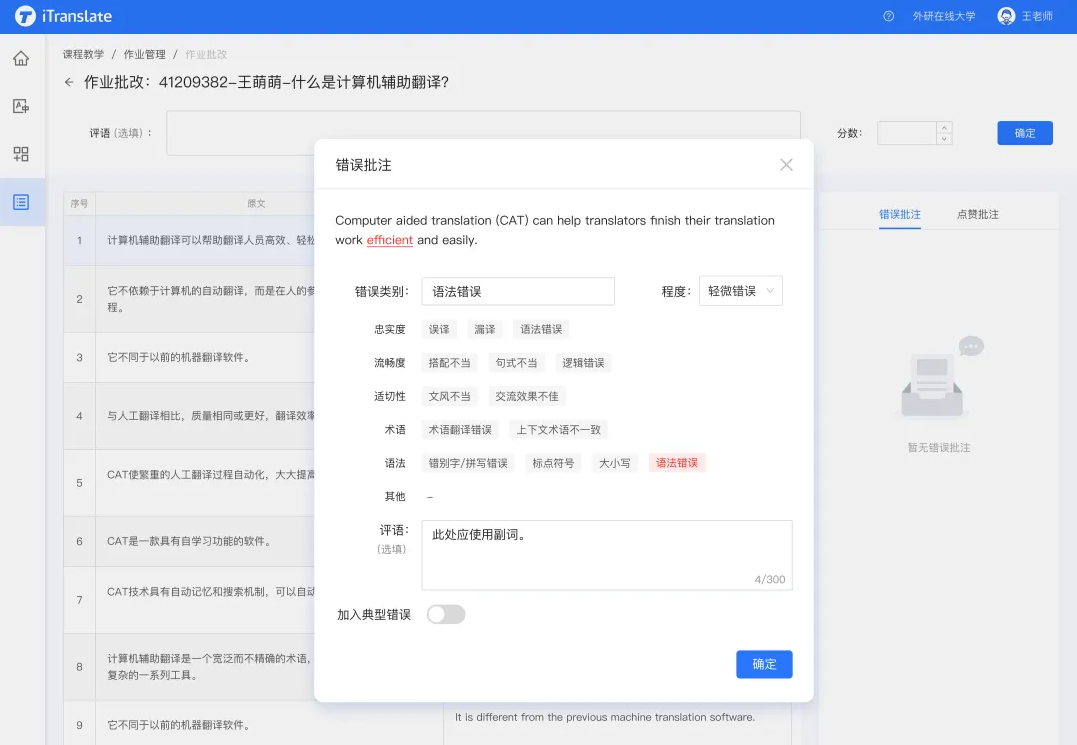Select the 标点符号 error tag
Viewport: 1077px width, 745px height.
553,463
